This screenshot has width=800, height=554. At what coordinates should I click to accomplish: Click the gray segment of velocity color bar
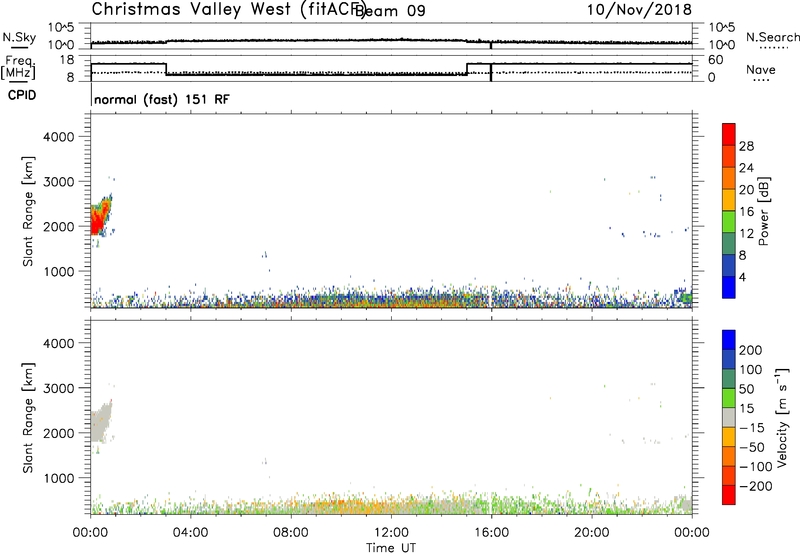click(729, 417)
